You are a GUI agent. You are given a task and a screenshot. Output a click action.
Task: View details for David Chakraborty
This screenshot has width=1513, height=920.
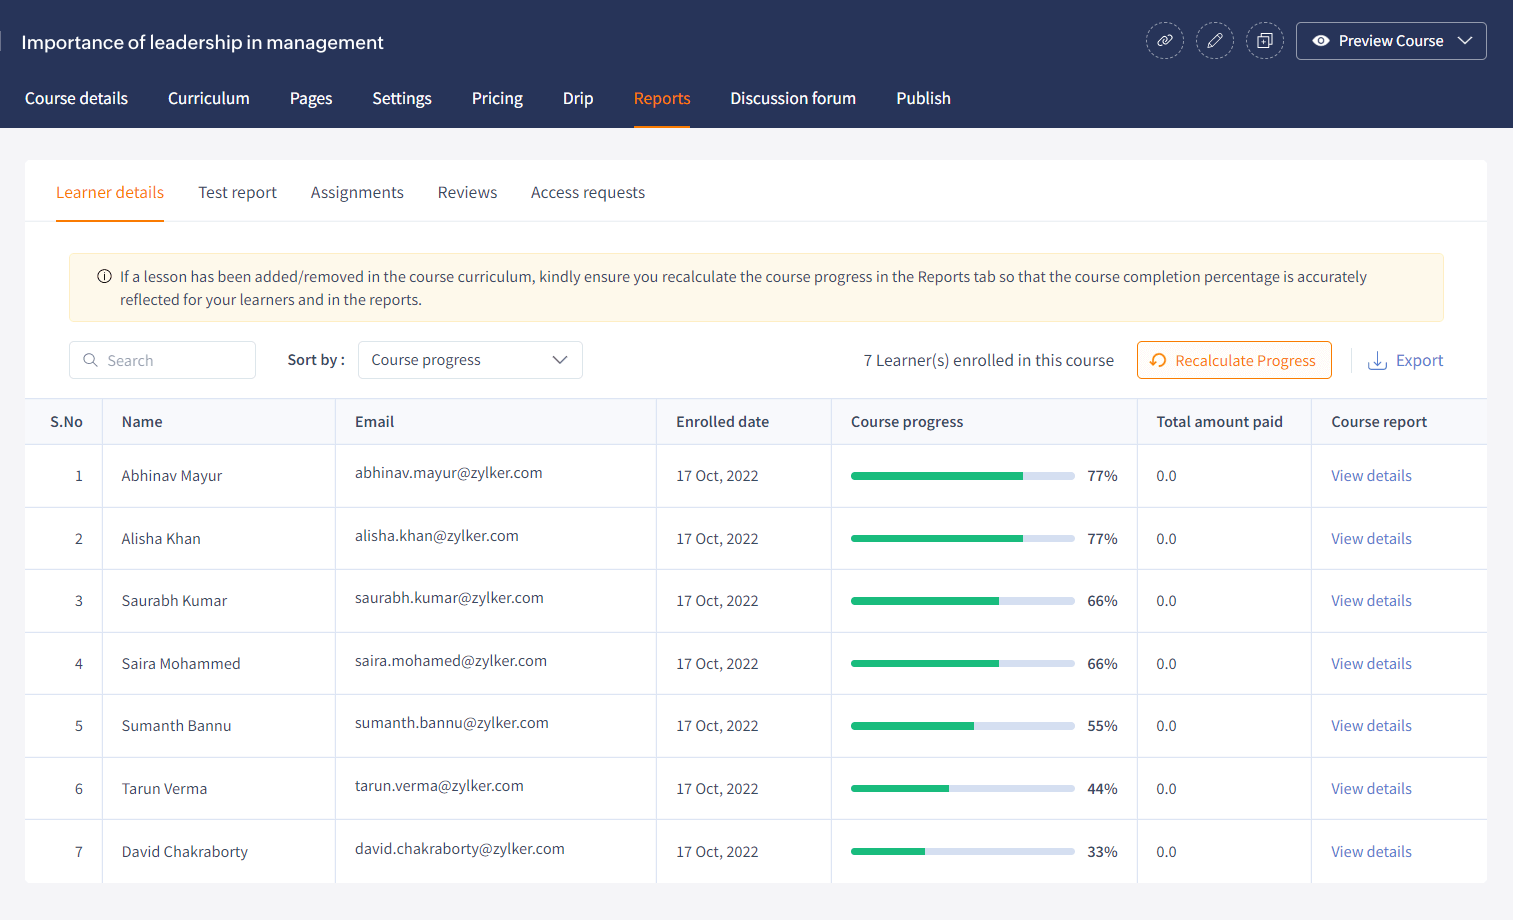(1370, 851)
